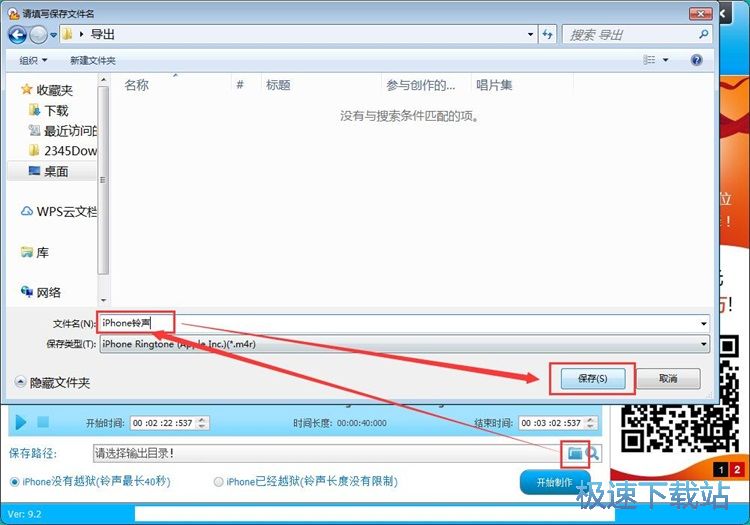Click 取消 button
This screenshot has width=750, height=525.
[668, 379]
